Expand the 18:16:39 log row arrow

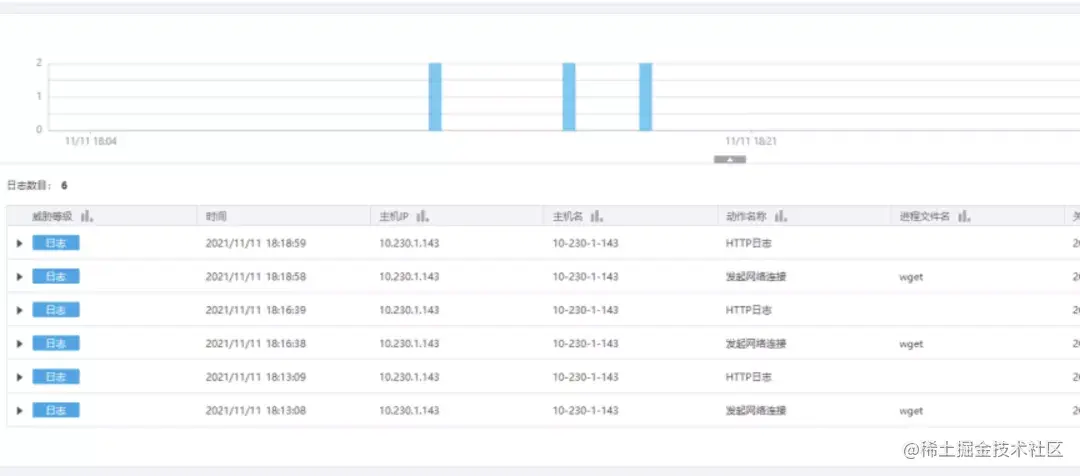coord(19,310)
